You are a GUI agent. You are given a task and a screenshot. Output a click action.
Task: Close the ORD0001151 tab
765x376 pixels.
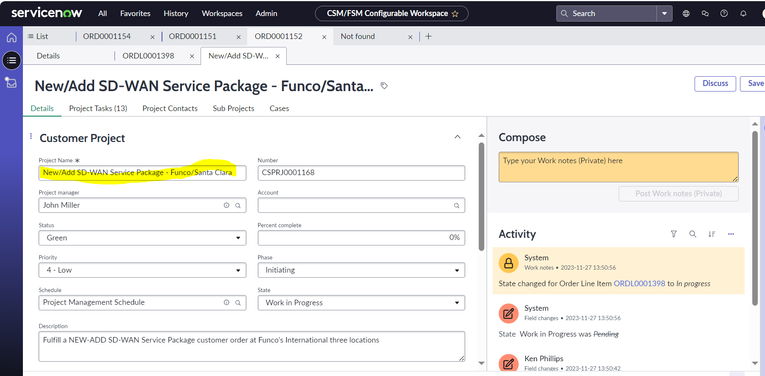(238, 37)
